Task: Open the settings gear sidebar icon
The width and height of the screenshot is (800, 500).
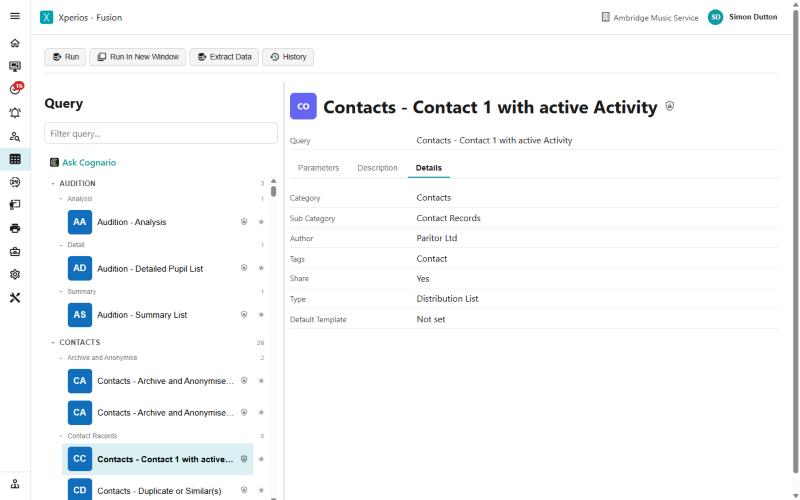Action: 15,274
